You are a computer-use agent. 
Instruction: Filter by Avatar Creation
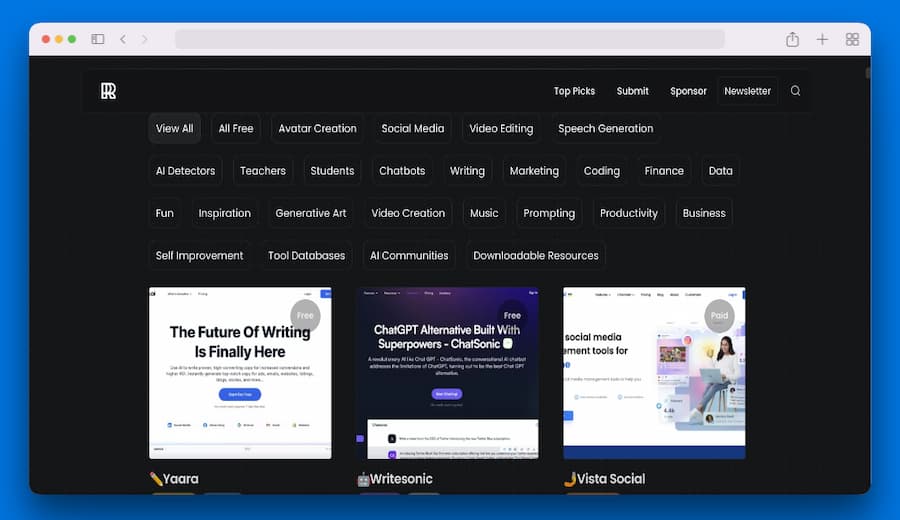317,129
